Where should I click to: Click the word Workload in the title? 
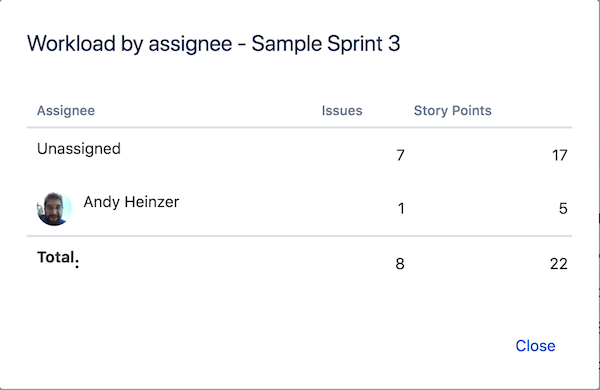(71, 43)
